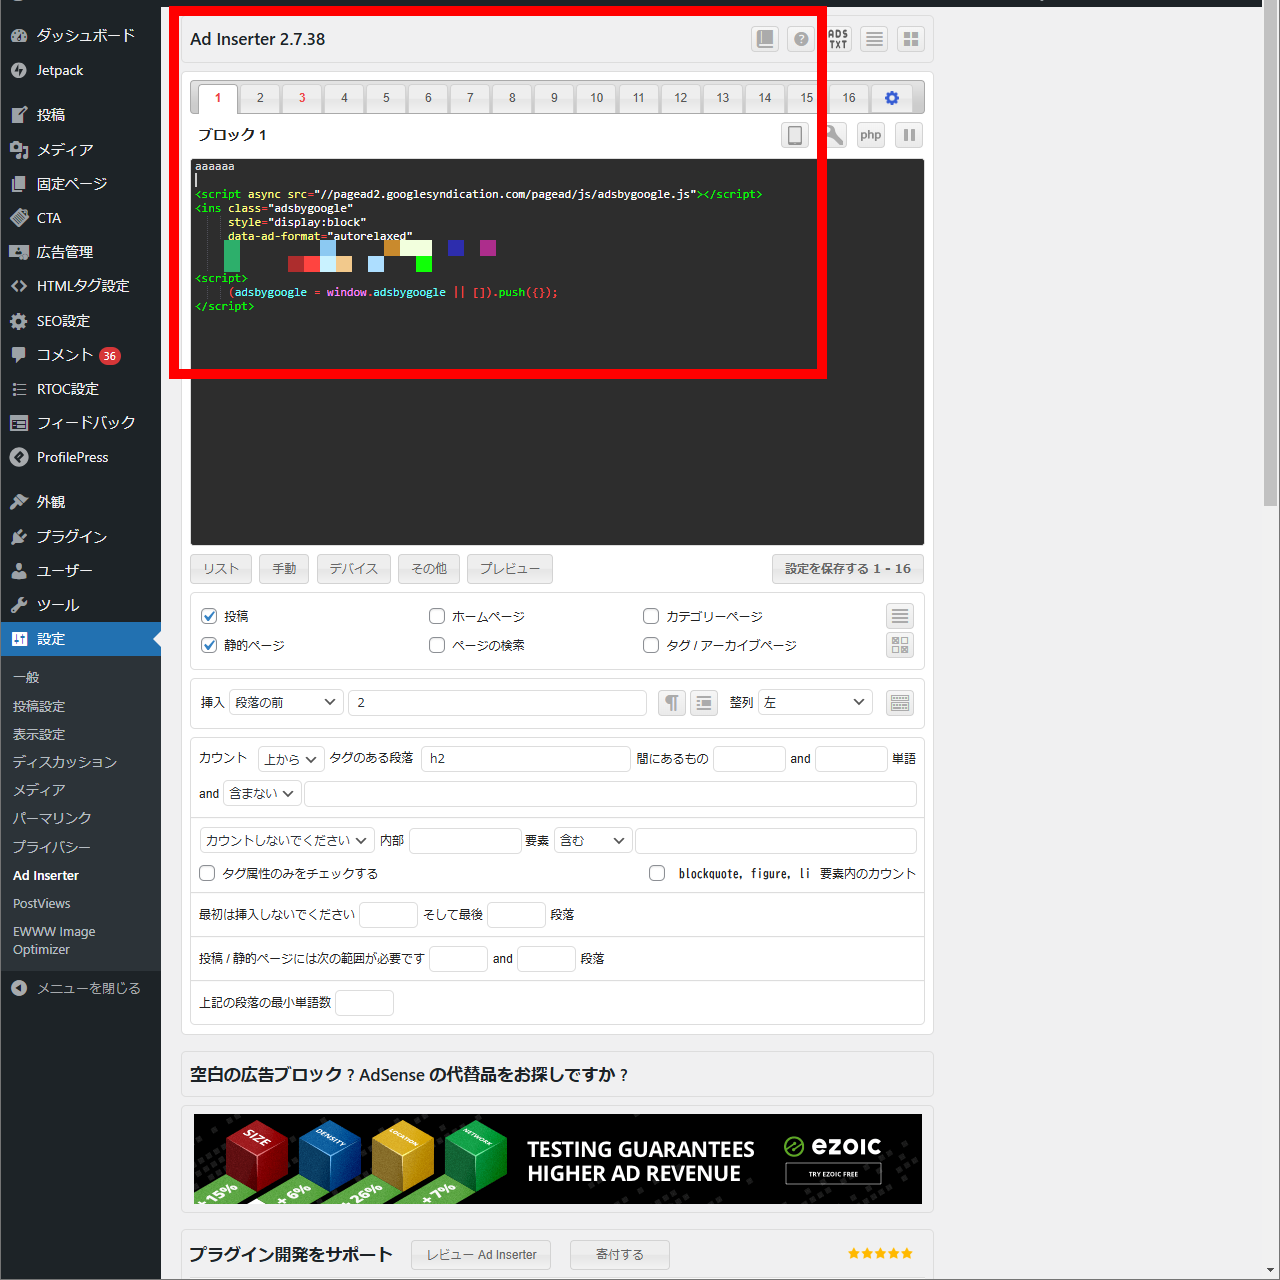The image size is (1280, 1280).
Task: Click the Ezoic banner advertisement
Action: click(558, 1159)
